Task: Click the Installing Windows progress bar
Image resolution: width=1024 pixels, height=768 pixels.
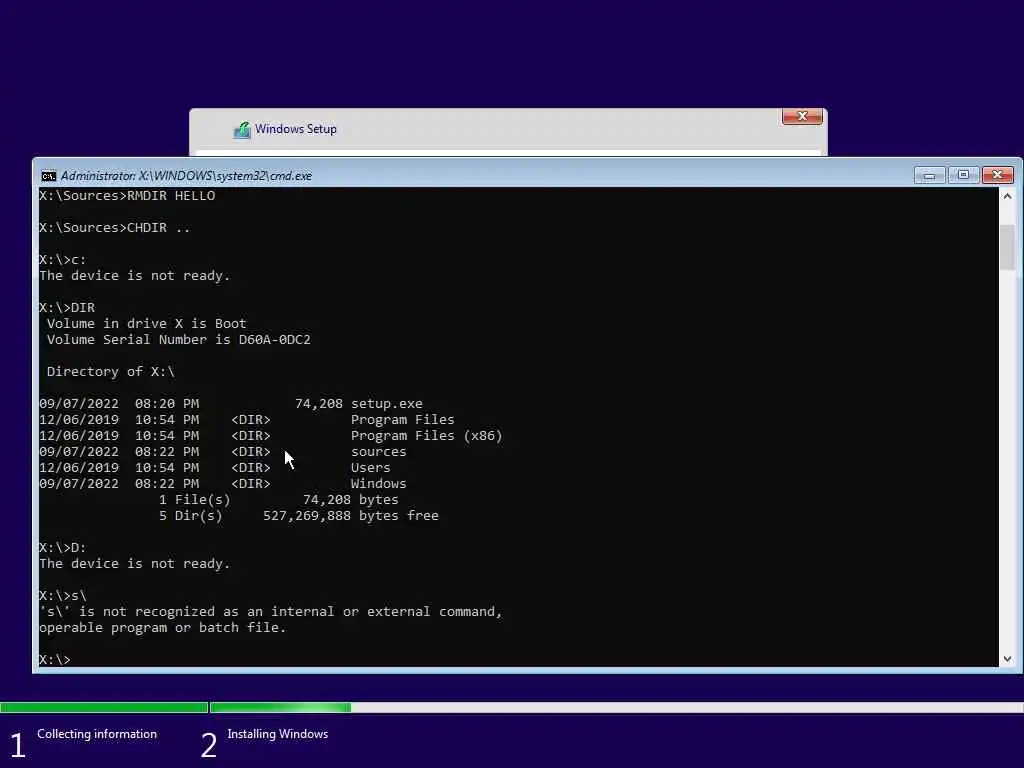Action: pos(616,708)
